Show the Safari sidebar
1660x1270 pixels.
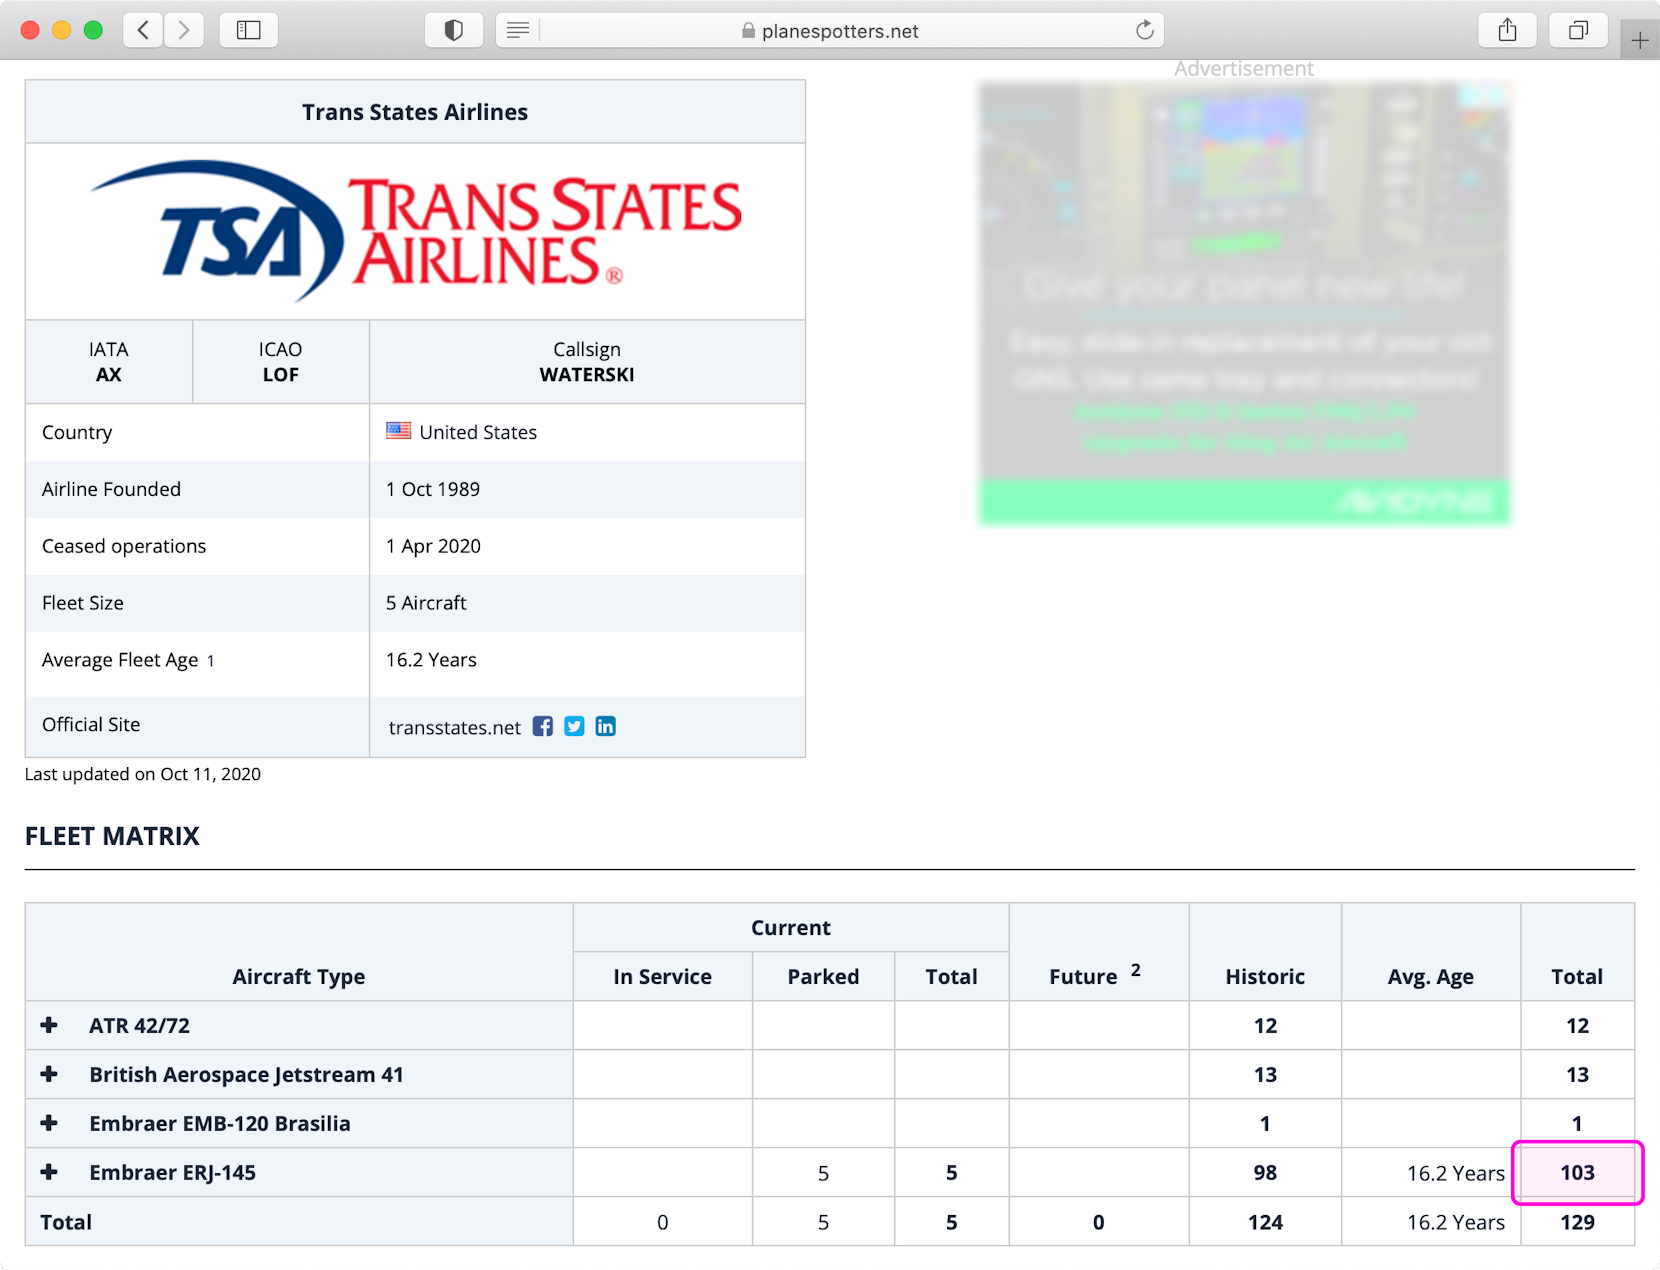click(x=248, y=30)
